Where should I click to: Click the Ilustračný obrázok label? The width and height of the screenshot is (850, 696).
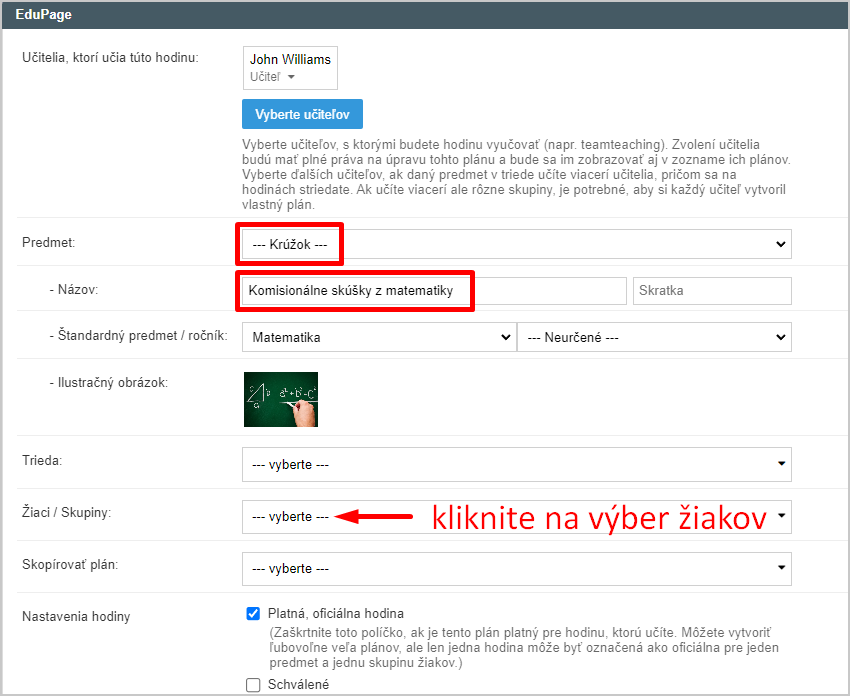(x=108, y=383)
